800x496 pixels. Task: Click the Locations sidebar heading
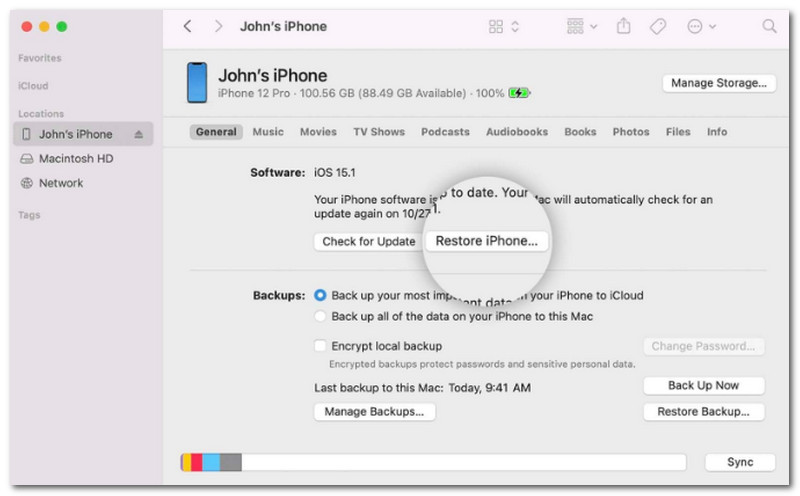coord(41,113)
